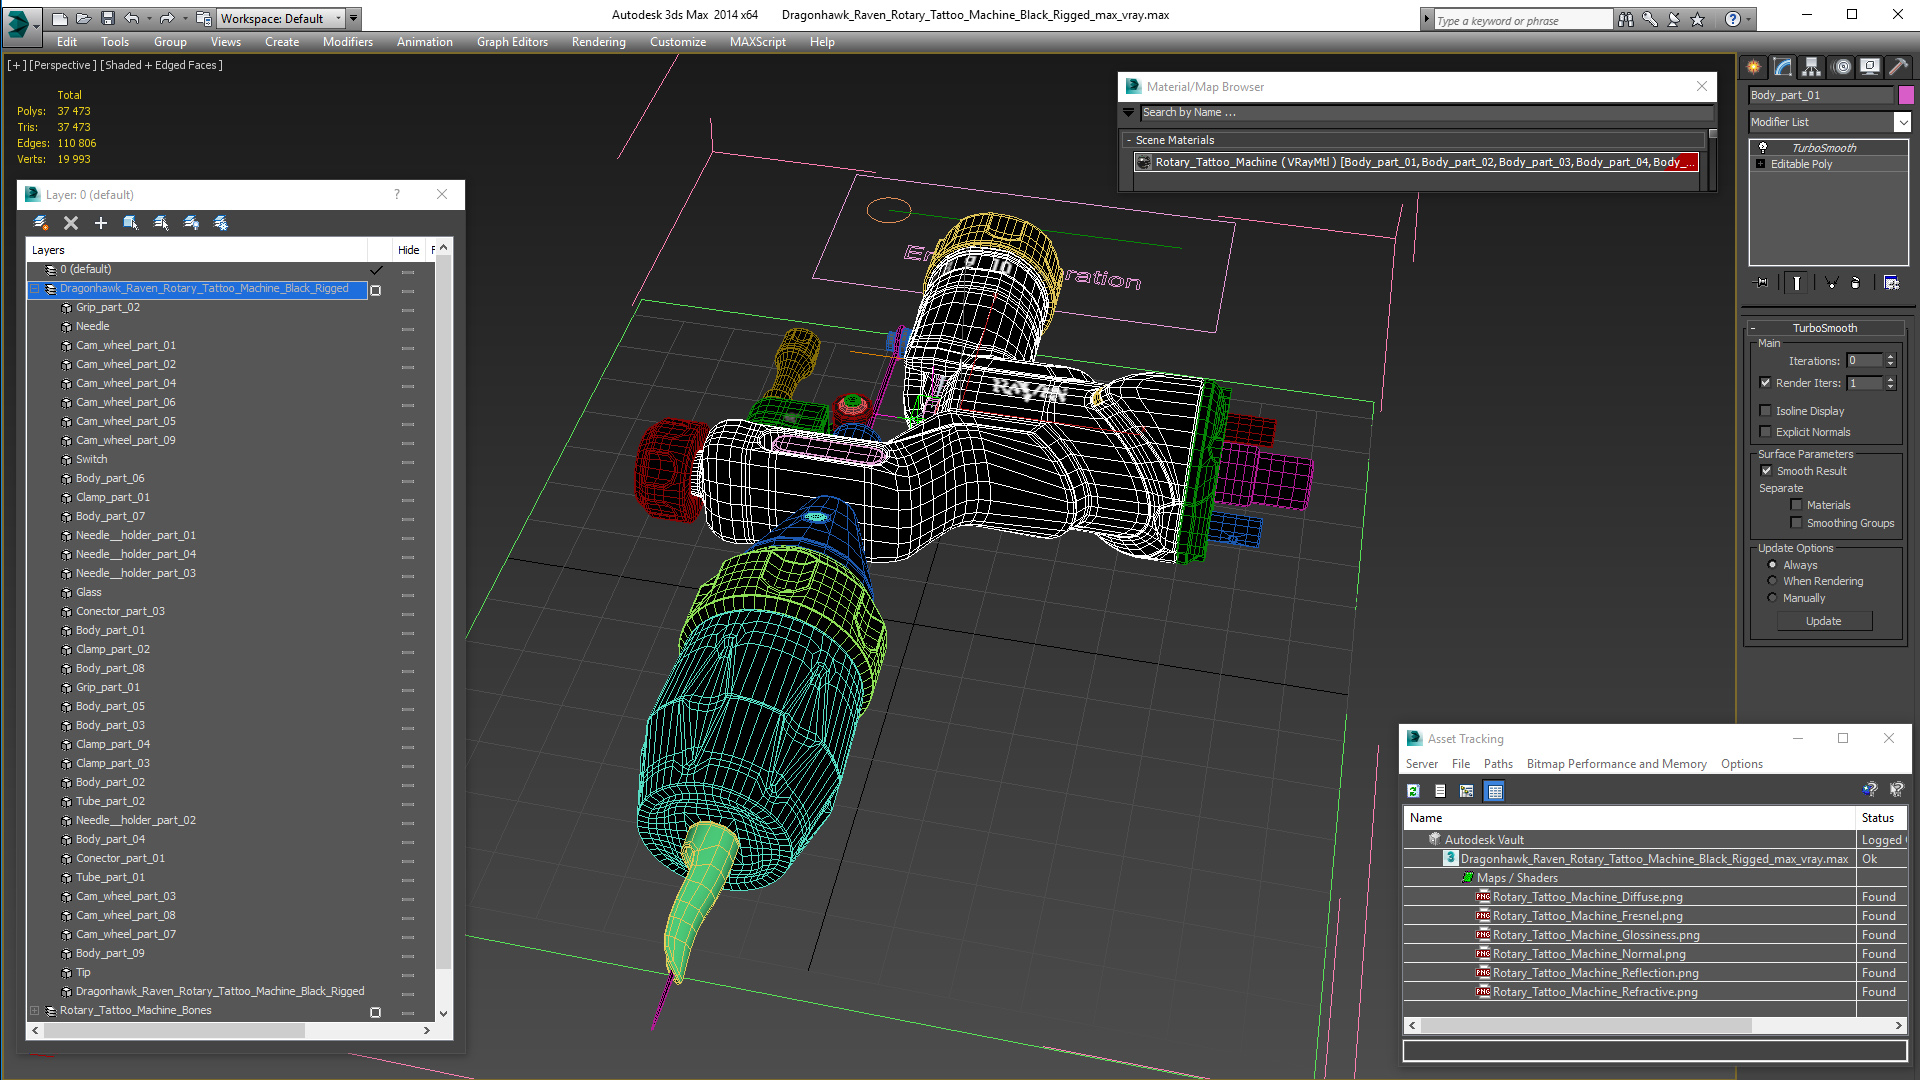Viewport: 1920px width, 1080px height.
Task: Click Configure Modifier Sets icon
Action: (x=1891, y=283)
